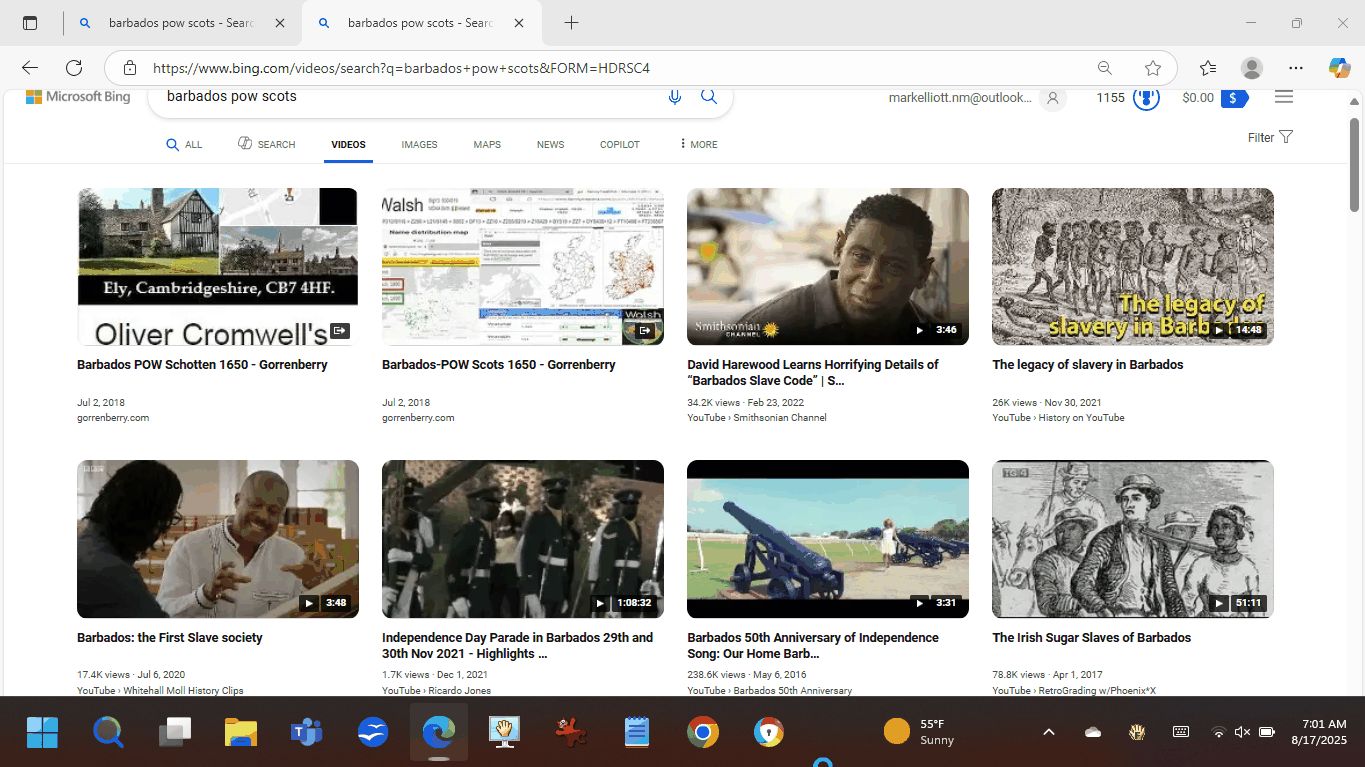Open the Bing hamburger menu
1365x767 pixels.
click(1284, 97)
